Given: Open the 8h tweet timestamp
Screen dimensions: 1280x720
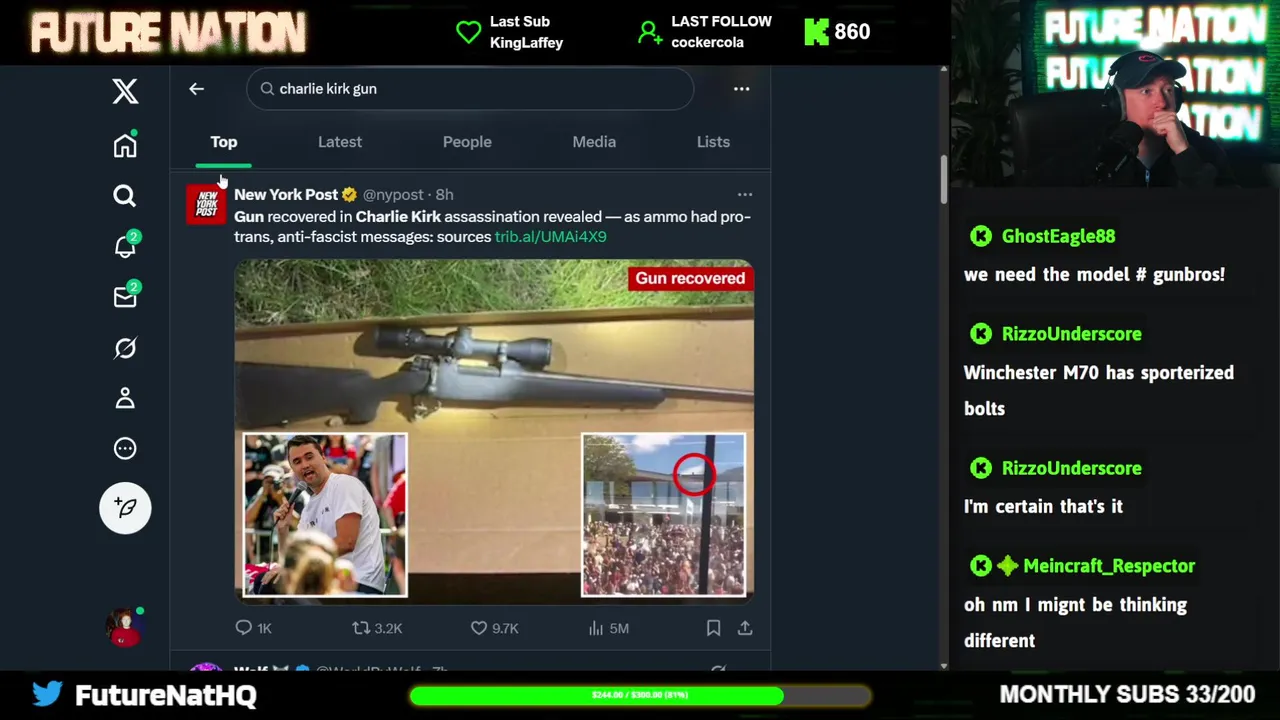Looking at the screenshot, I should (444, 195).
